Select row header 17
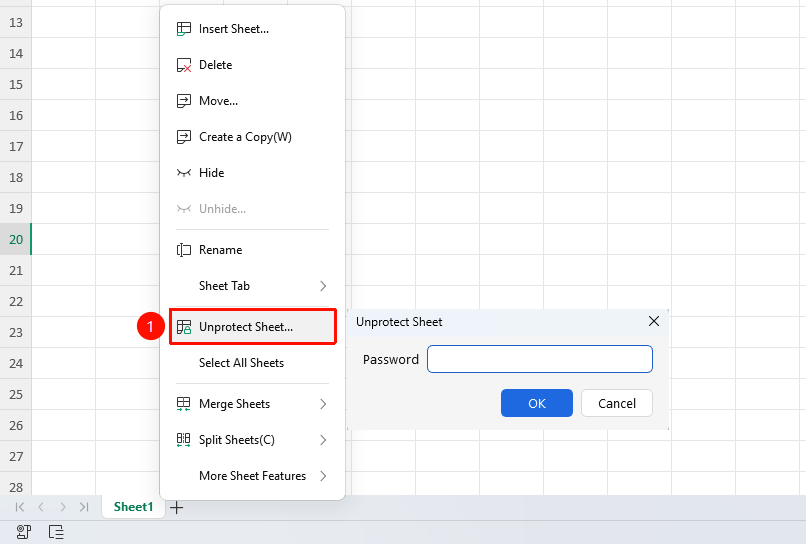 [16, 147]
